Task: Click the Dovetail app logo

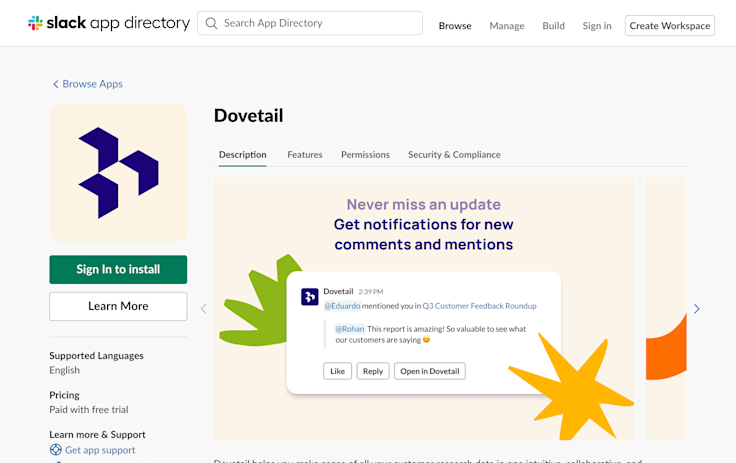Action: click(118, 173)
